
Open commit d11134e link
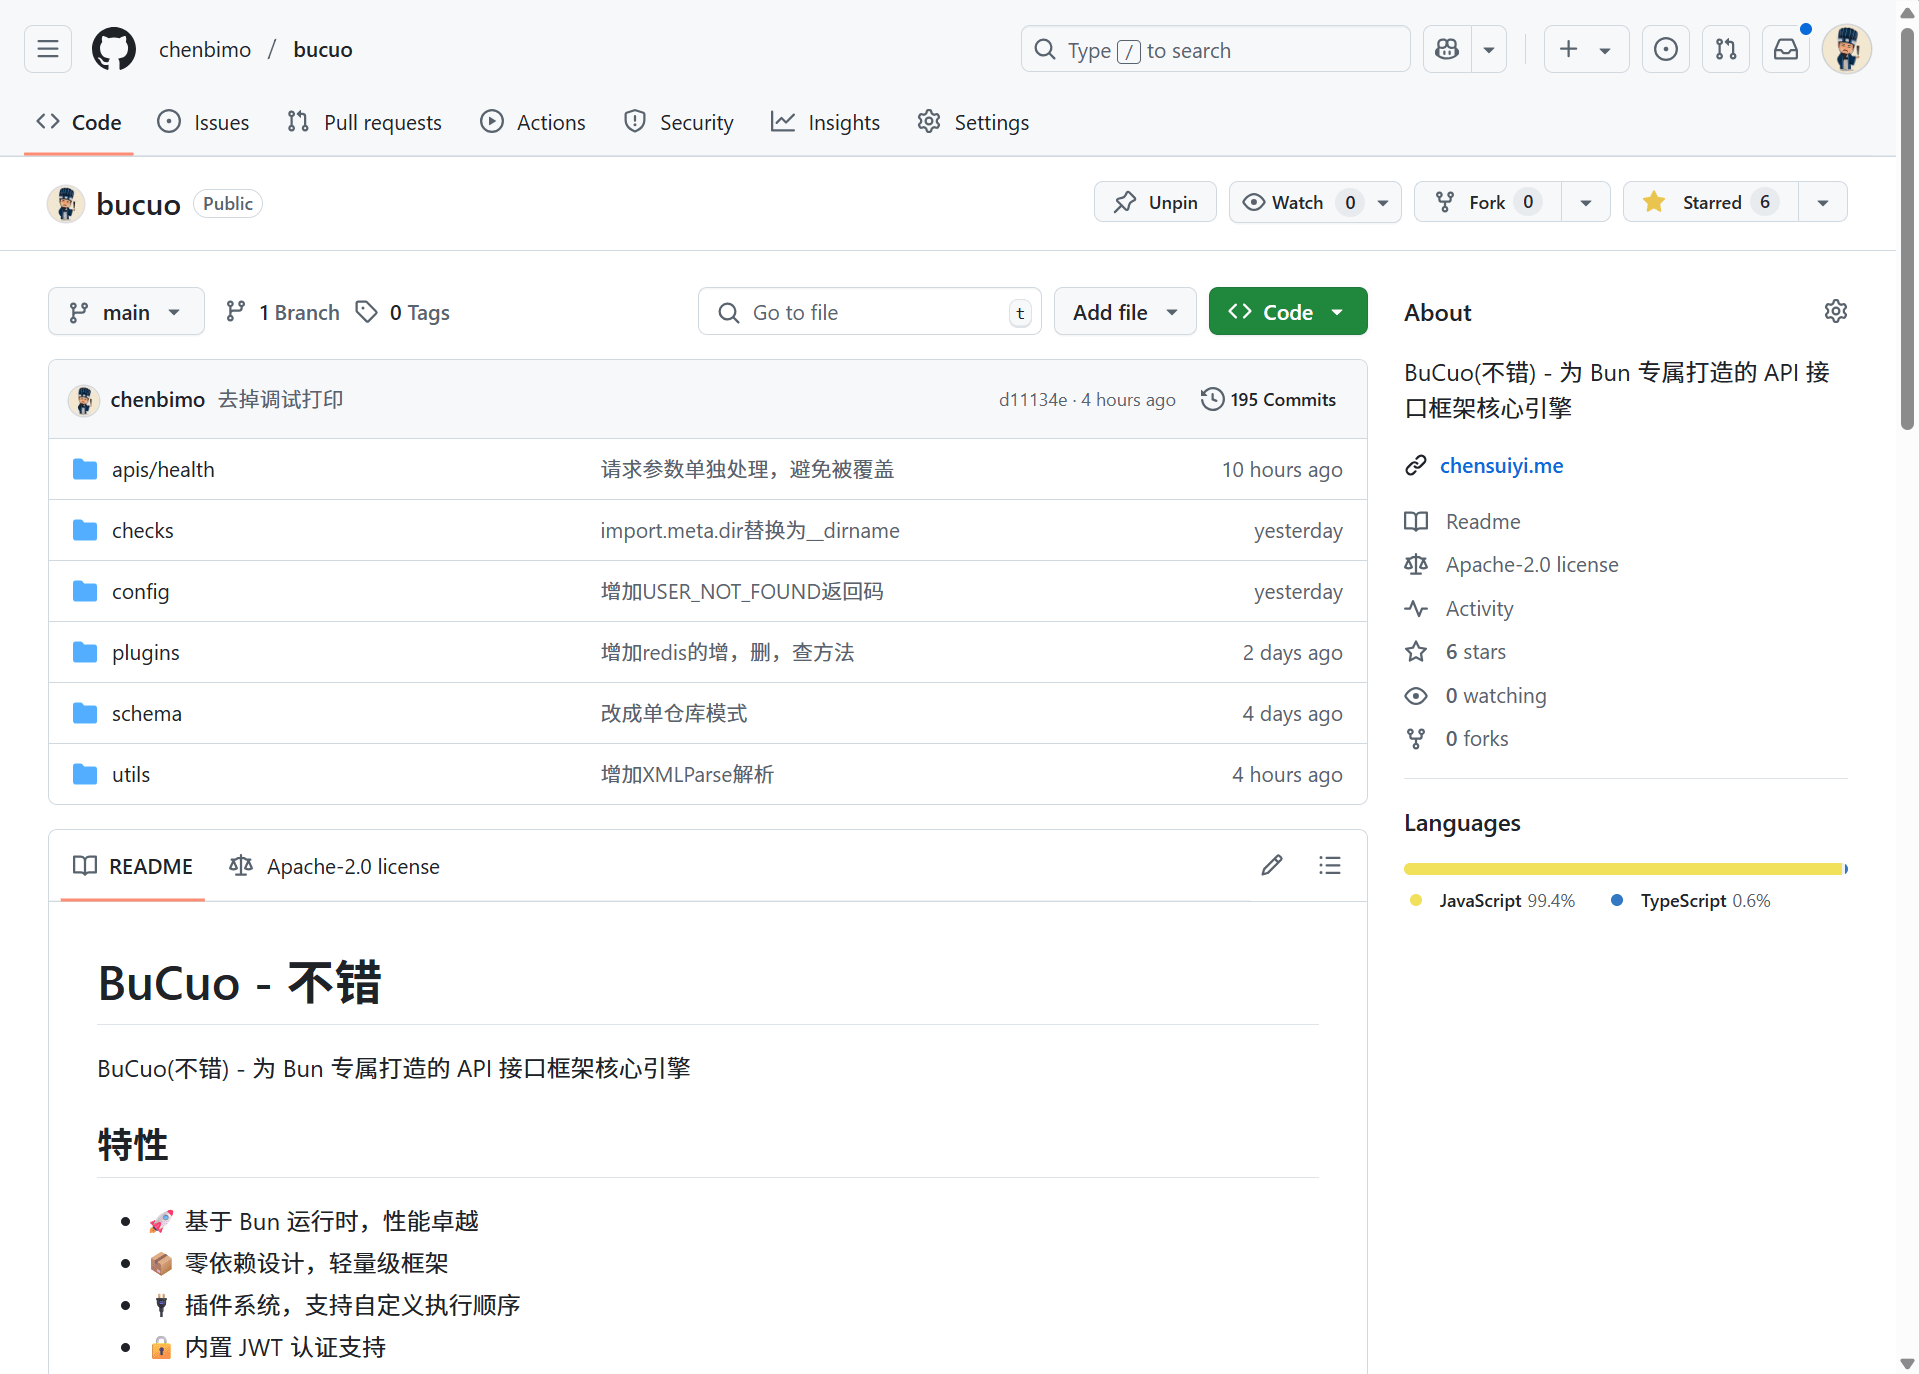(x=1033, y=400)
